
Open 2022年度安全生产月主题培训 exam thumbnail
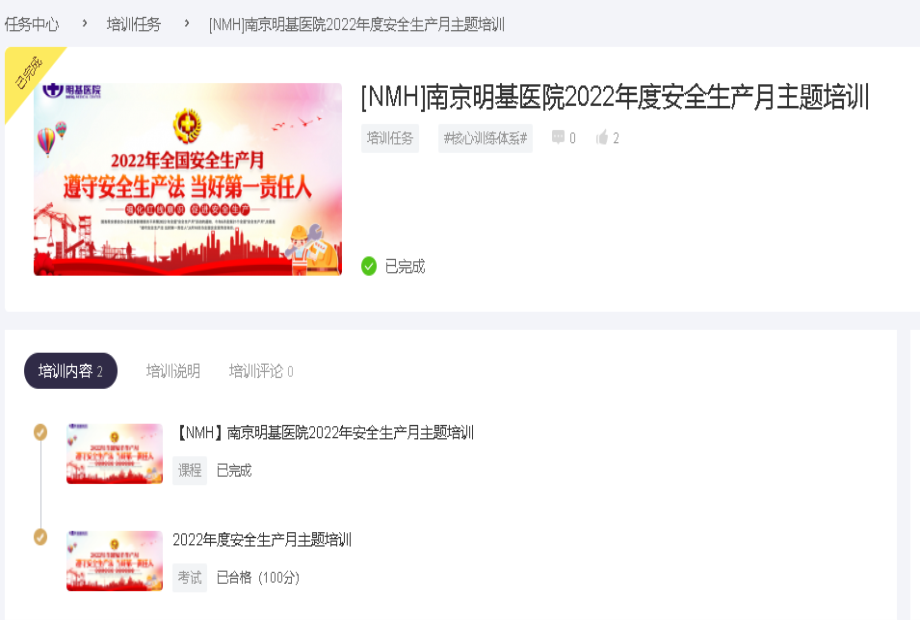114,561
